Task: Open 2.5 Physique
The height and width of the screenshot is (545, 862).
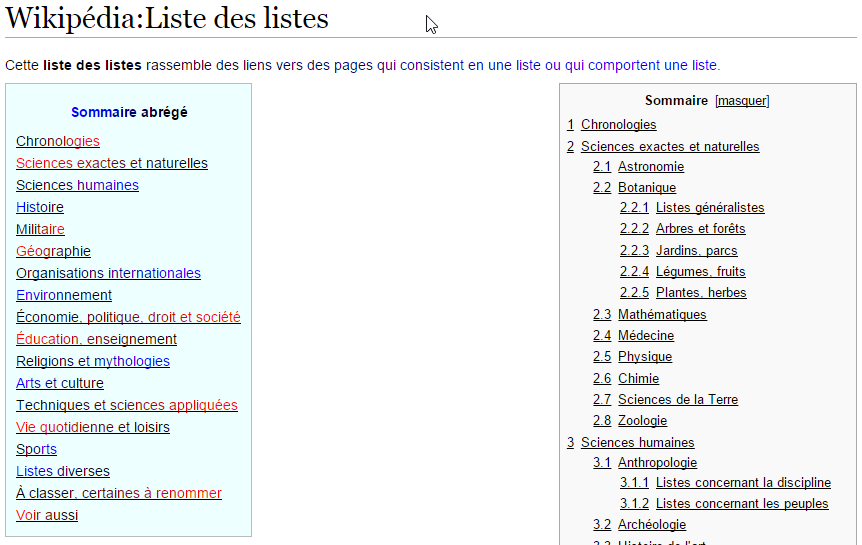Action: pos(632,357)
